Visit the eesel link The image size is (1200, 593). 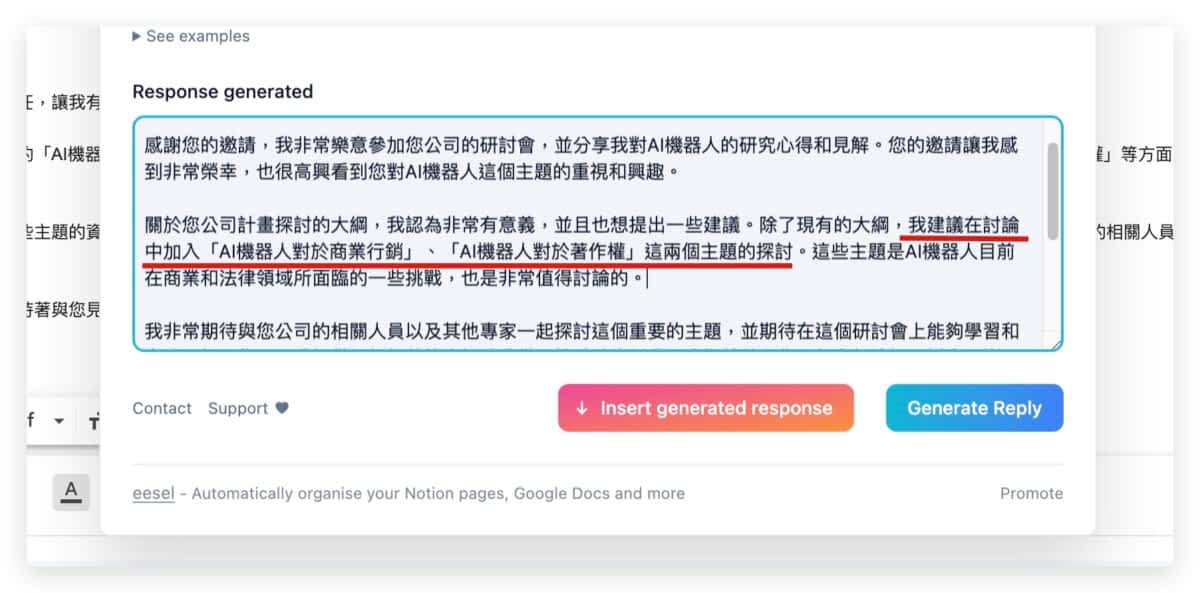[x=153, y=493]
